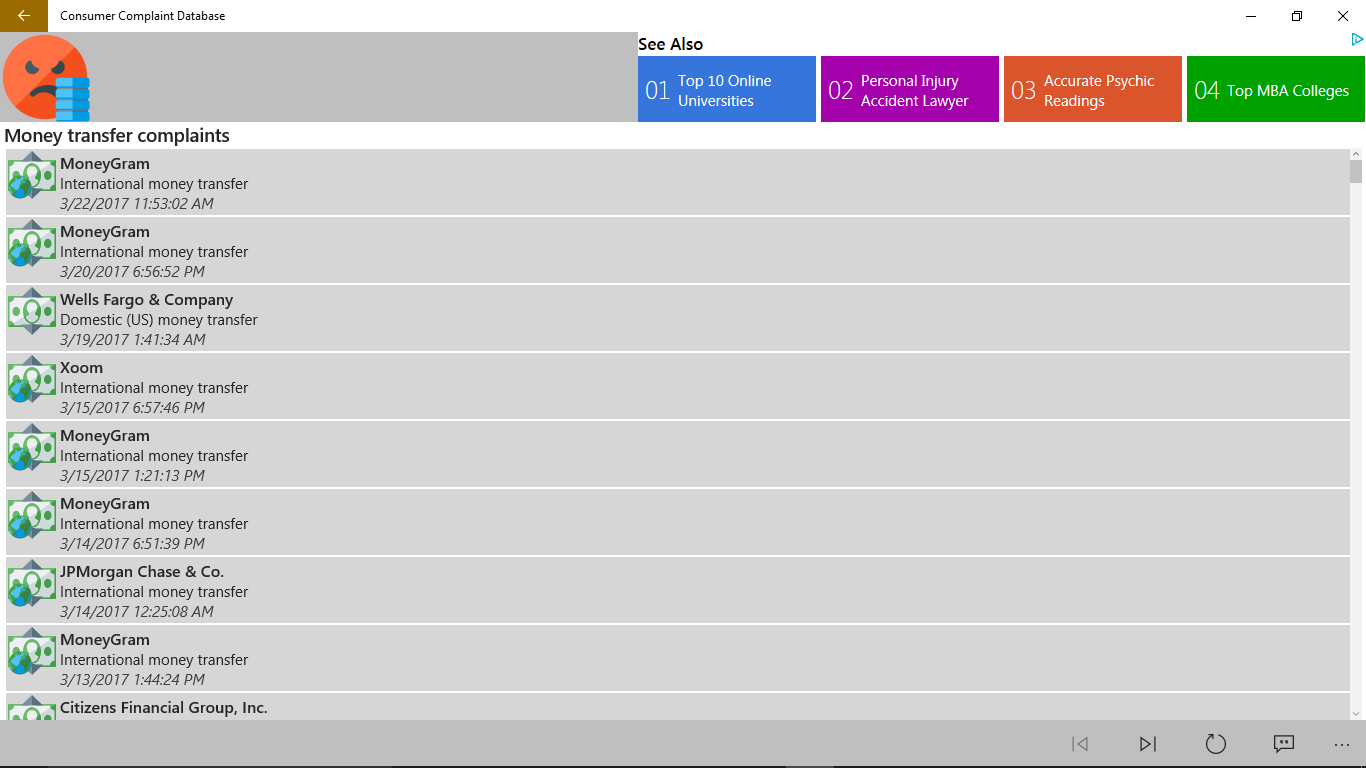Image resolution: width=1366 pixels, height=768 pixels.
Task: Open Top MBA Colleges ad
Action: pyautogui.click(x=1276, y=89)
